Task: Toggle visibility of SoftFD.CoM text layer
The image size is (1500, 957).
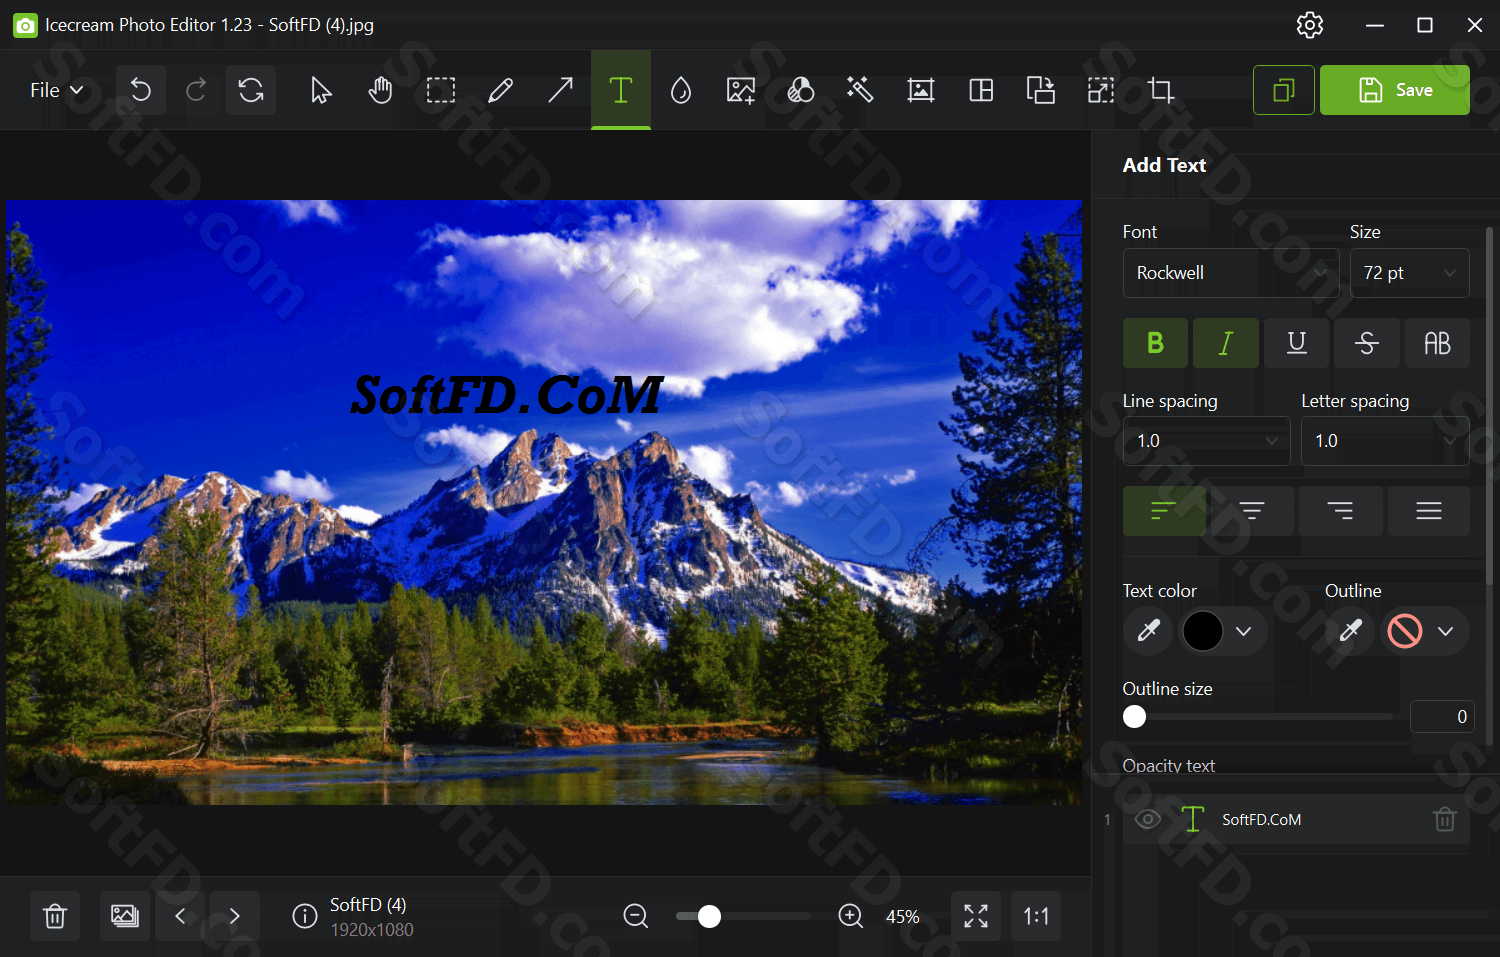Action: [1148, 819]
